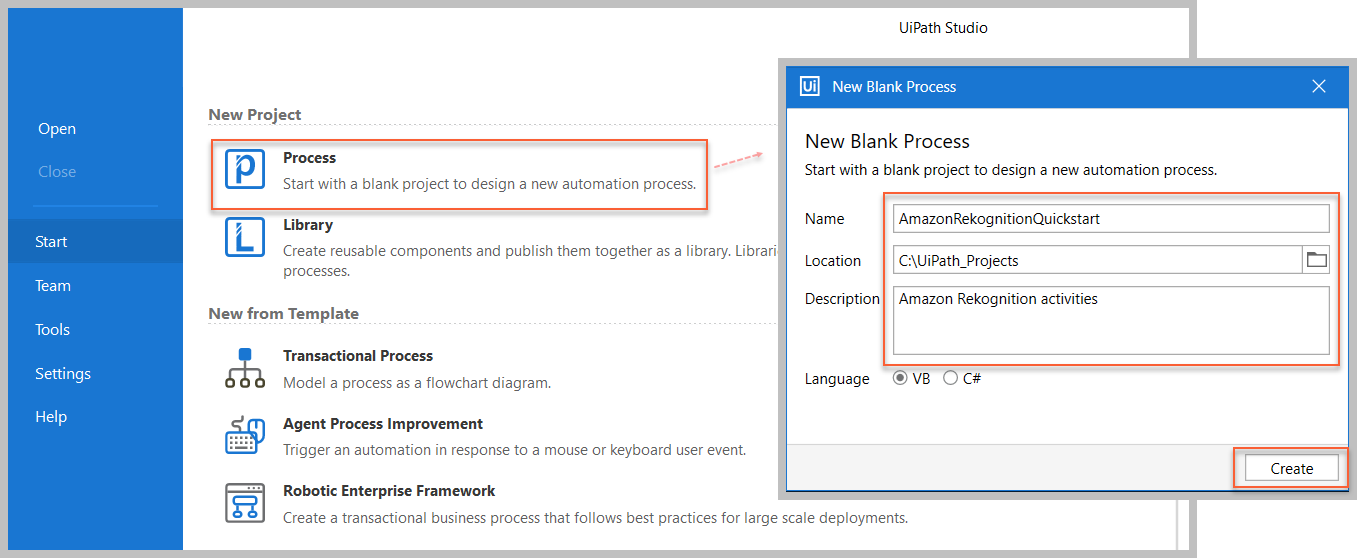The height and width of the screenshot is (558, 1357).
Task: Click the Library project icon
Action: (245, 238)
